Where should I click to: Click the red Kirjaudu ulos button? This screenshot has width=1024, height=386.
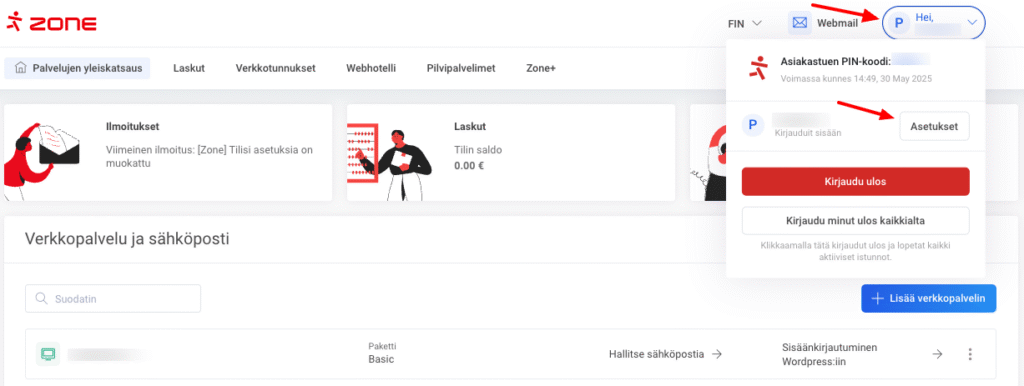(x=855, y=182)
